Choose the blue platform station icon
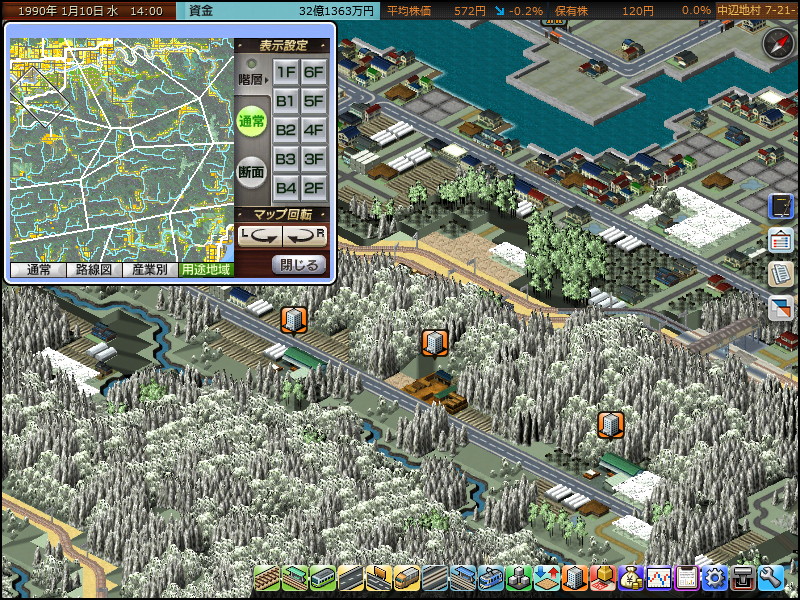Image resolution: width=800 pixels, height=600 pixels. 463,578
